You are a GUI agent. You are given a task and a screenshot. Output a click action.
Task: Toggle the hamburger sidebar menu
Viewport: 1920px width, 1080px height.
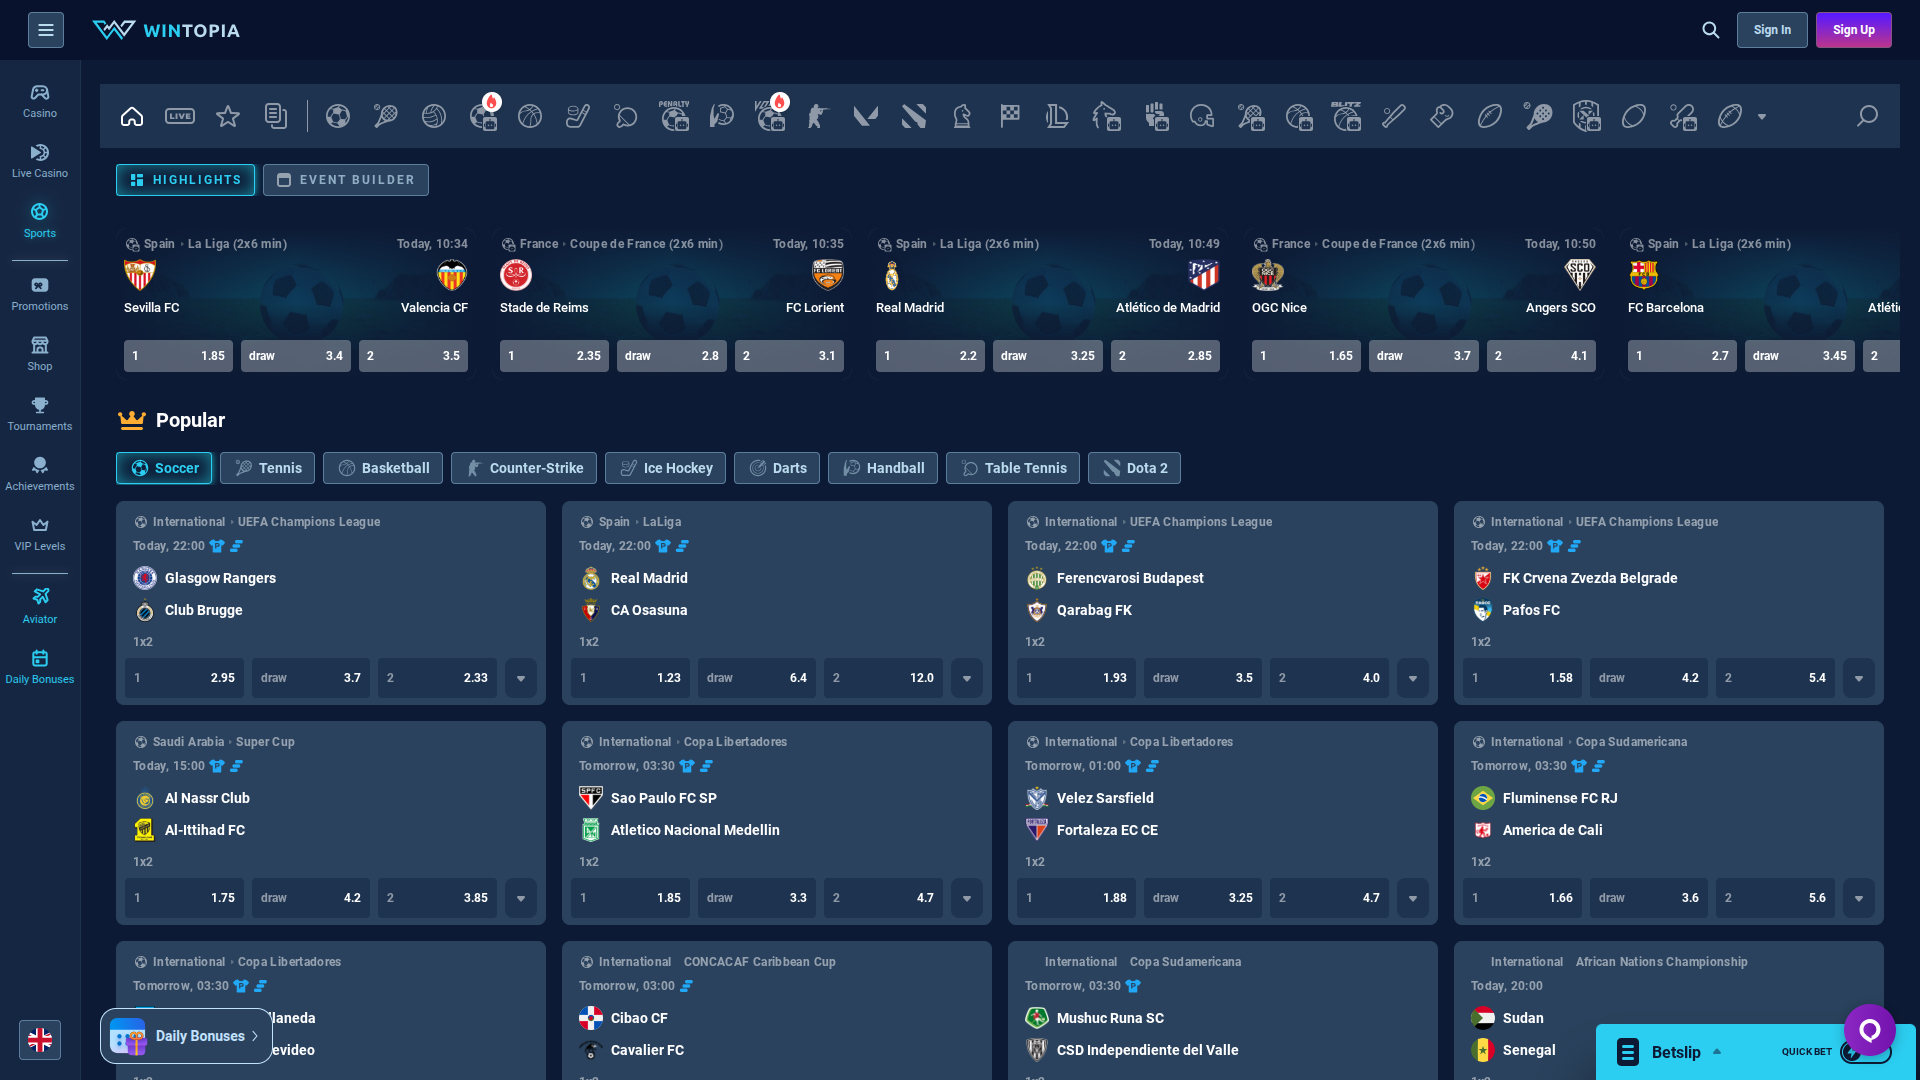tap(46, 30)
